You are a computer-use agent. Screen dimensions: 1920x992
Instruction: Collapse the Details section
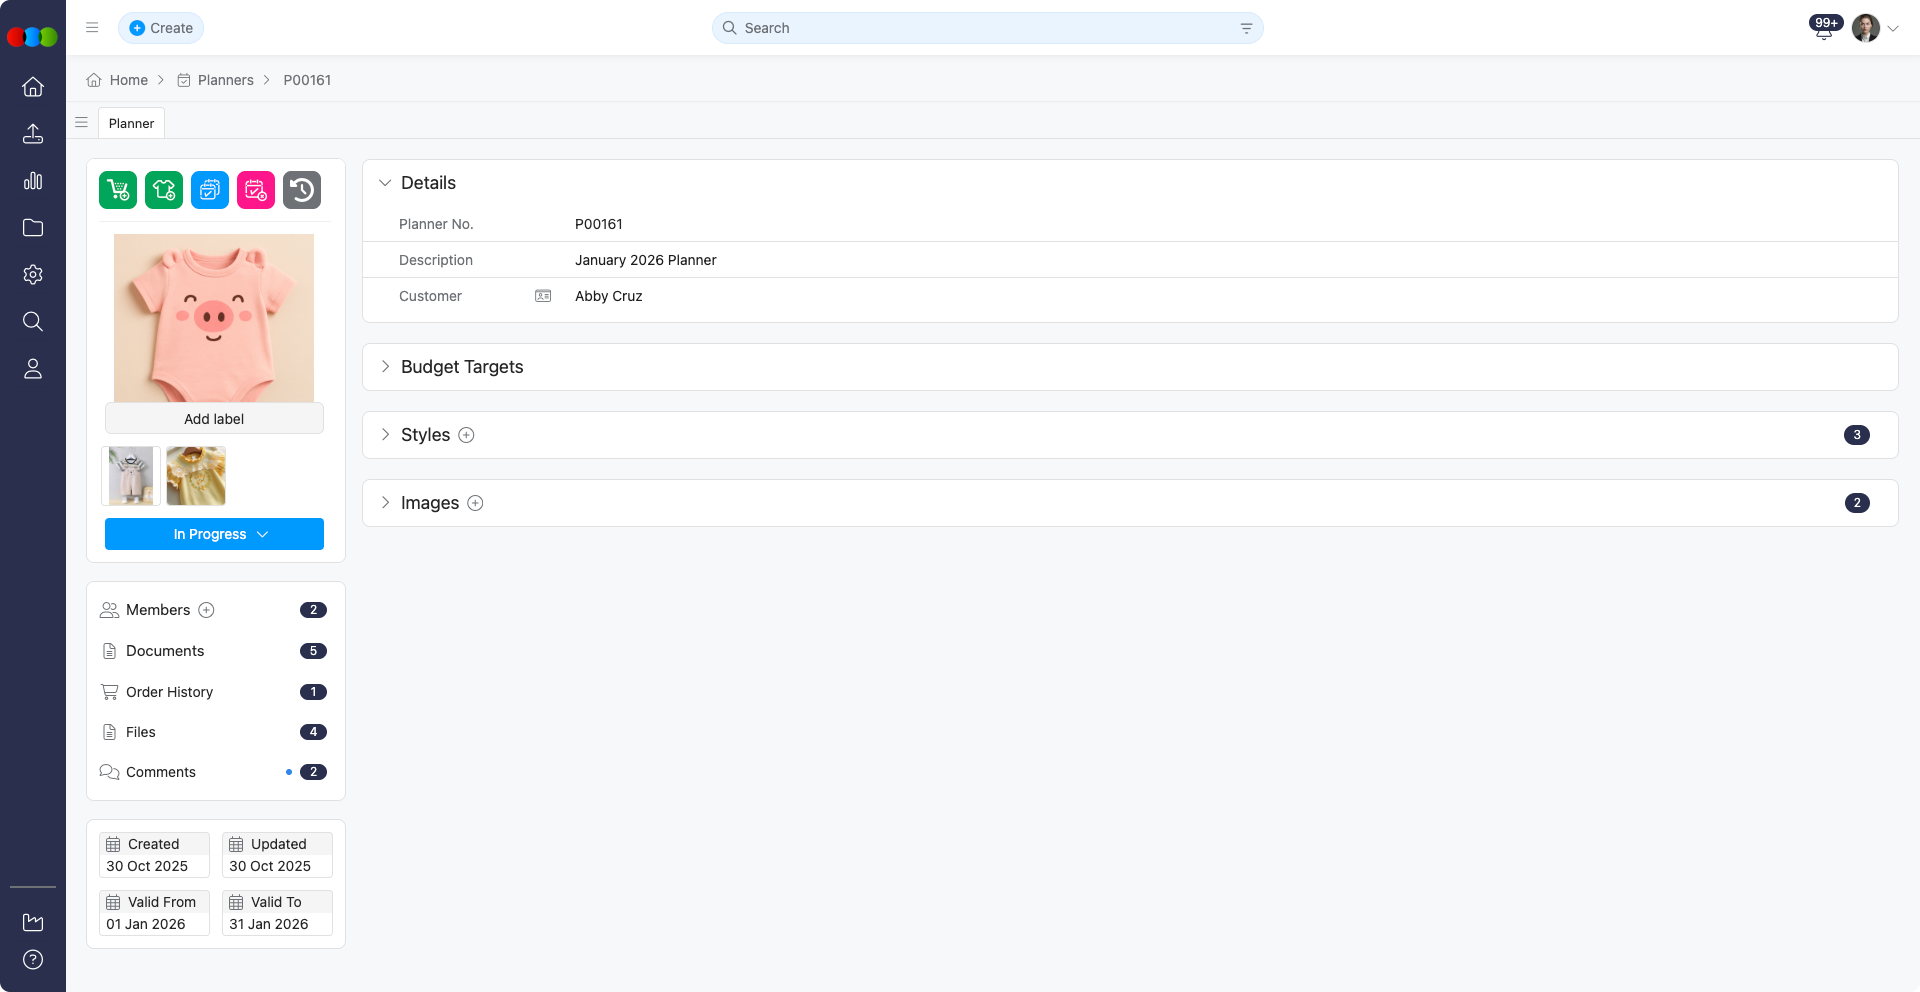click(385, 183)
